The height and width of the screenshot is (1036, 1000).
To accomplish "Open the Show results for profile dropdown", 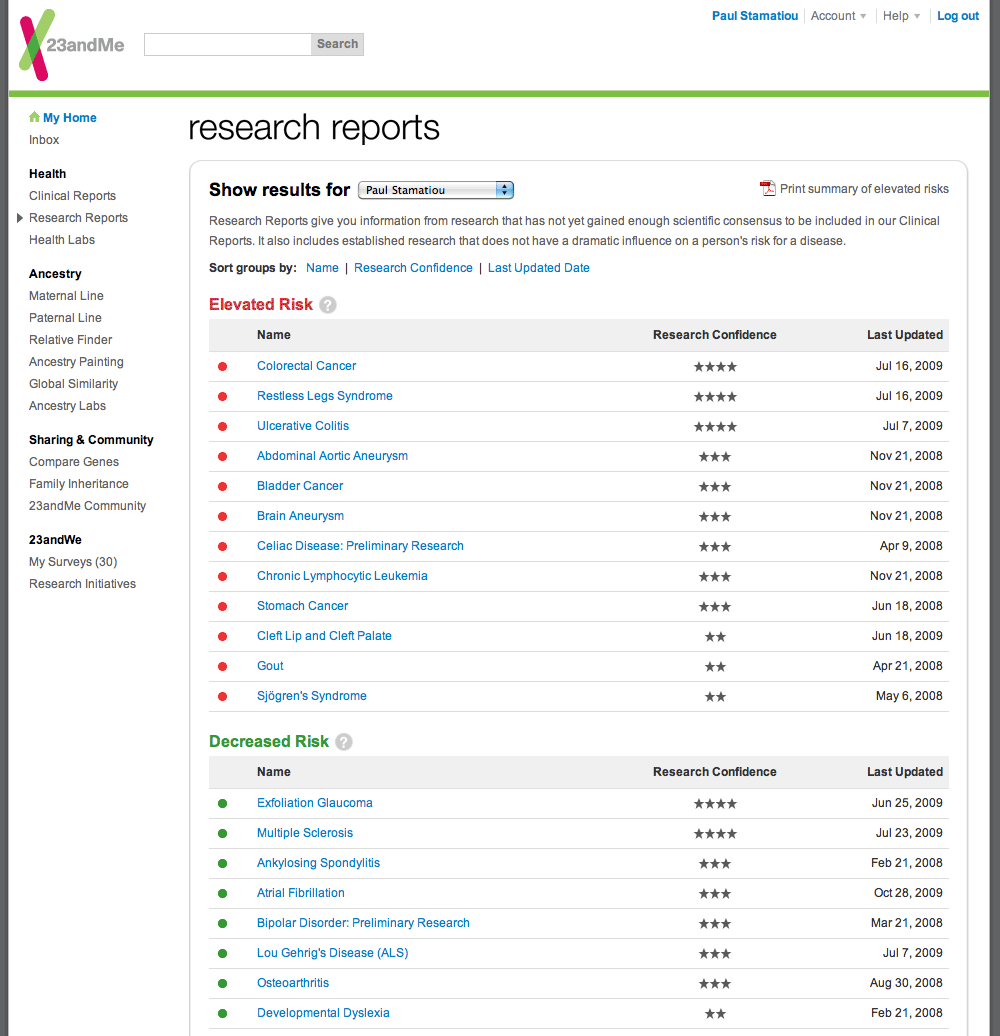I will tap(435, 190).
